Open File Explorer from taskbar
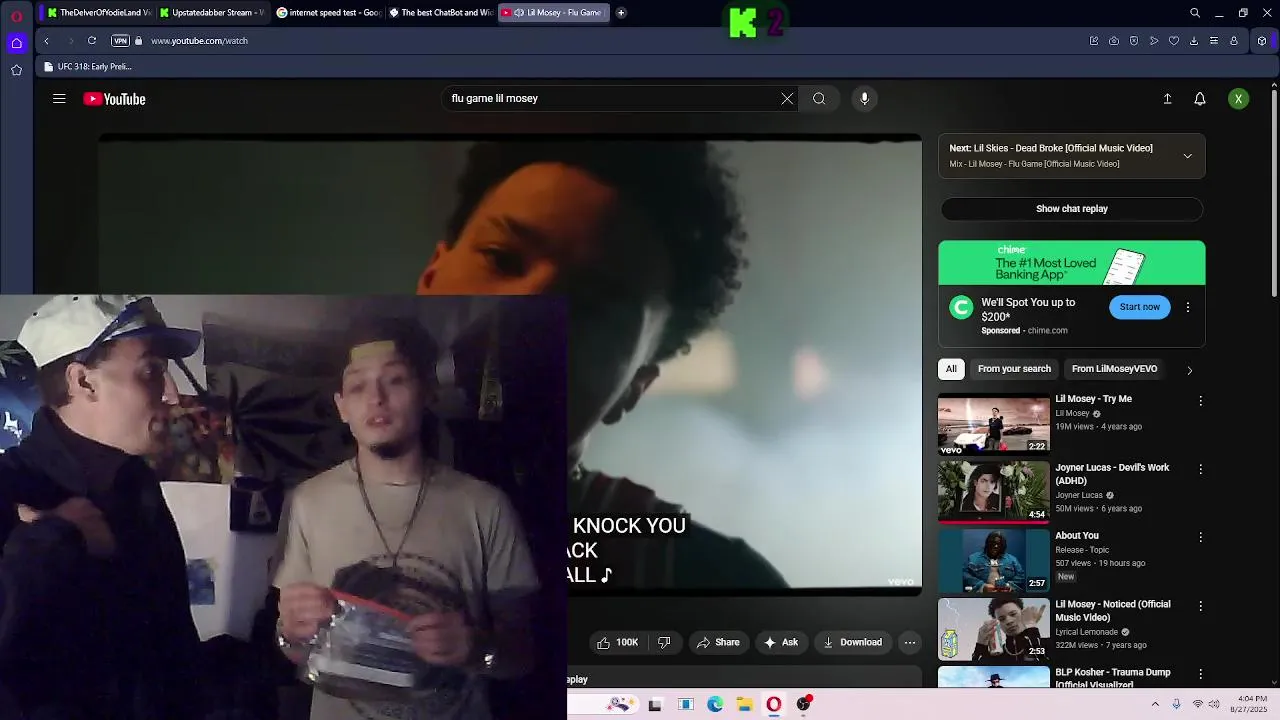Image resolution: width=1280 pixels, height=720 pixels. coord(744,705)
